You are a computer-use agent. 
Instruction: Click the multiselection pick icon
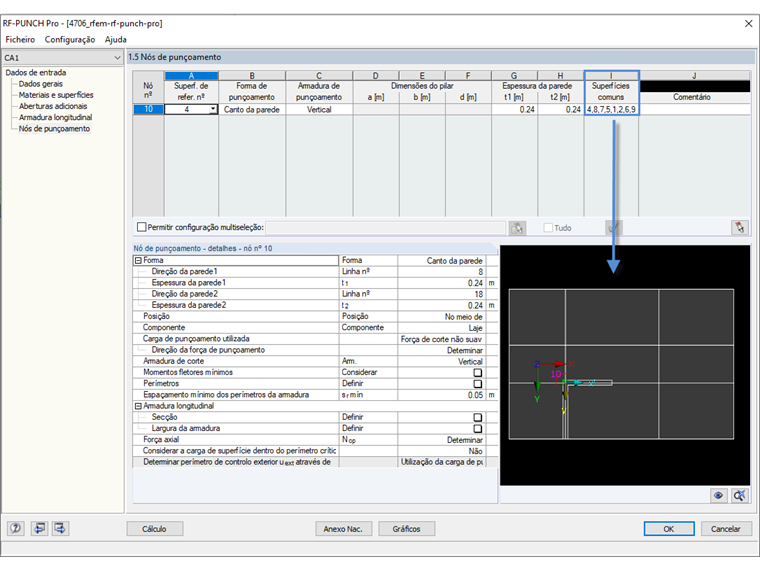coord(517,228)
